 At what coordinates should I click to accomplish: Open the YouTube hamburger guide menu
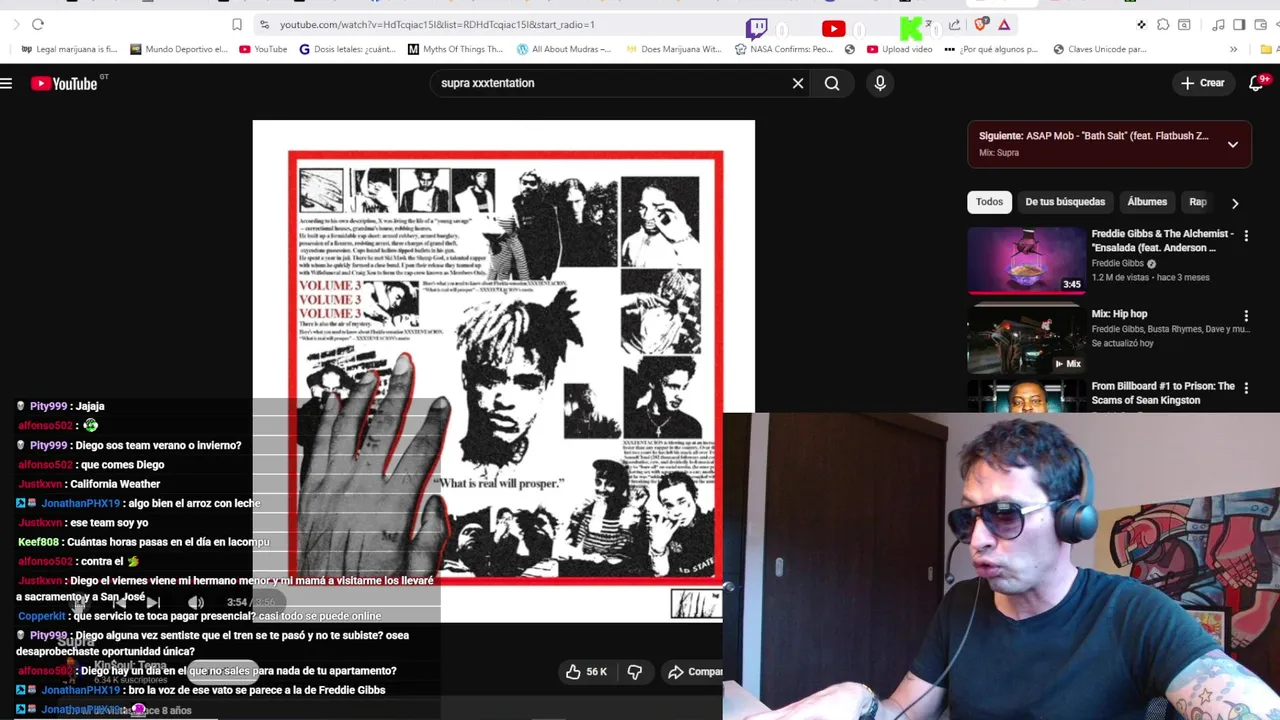6,83
